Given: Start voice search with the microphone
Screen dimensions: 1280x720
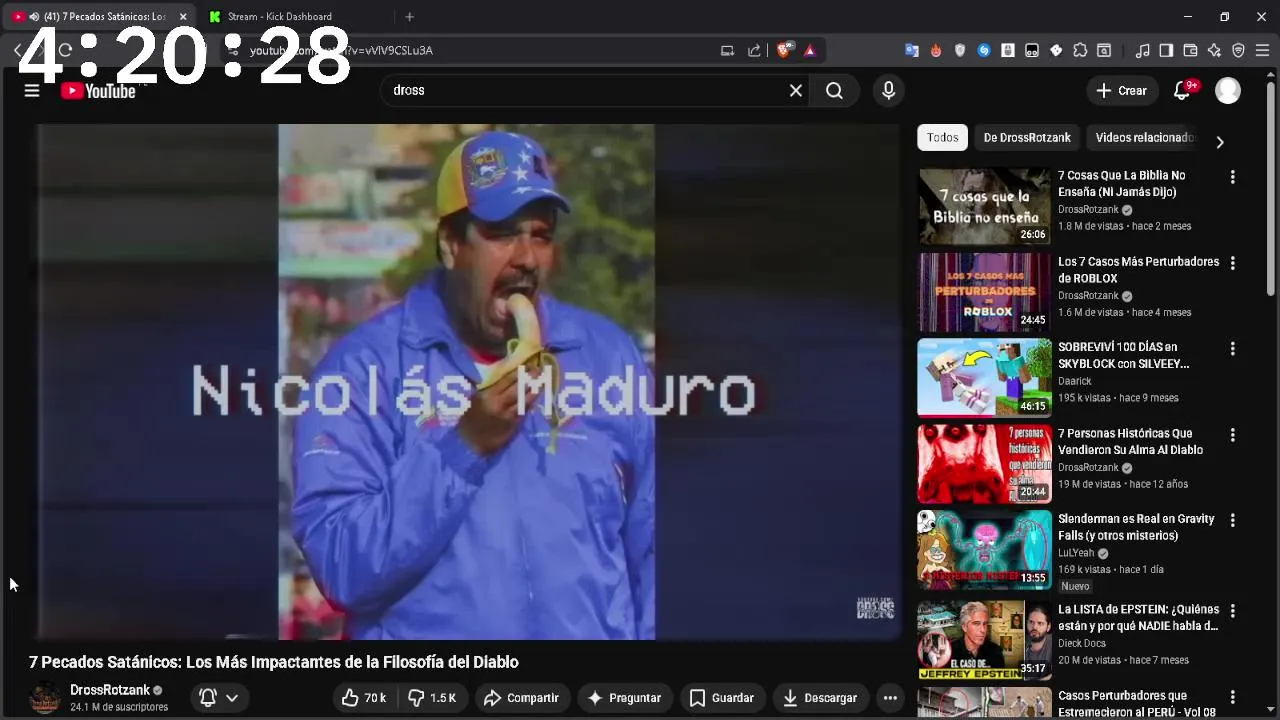Looking at the screenshot, I should tap(888, 91).
